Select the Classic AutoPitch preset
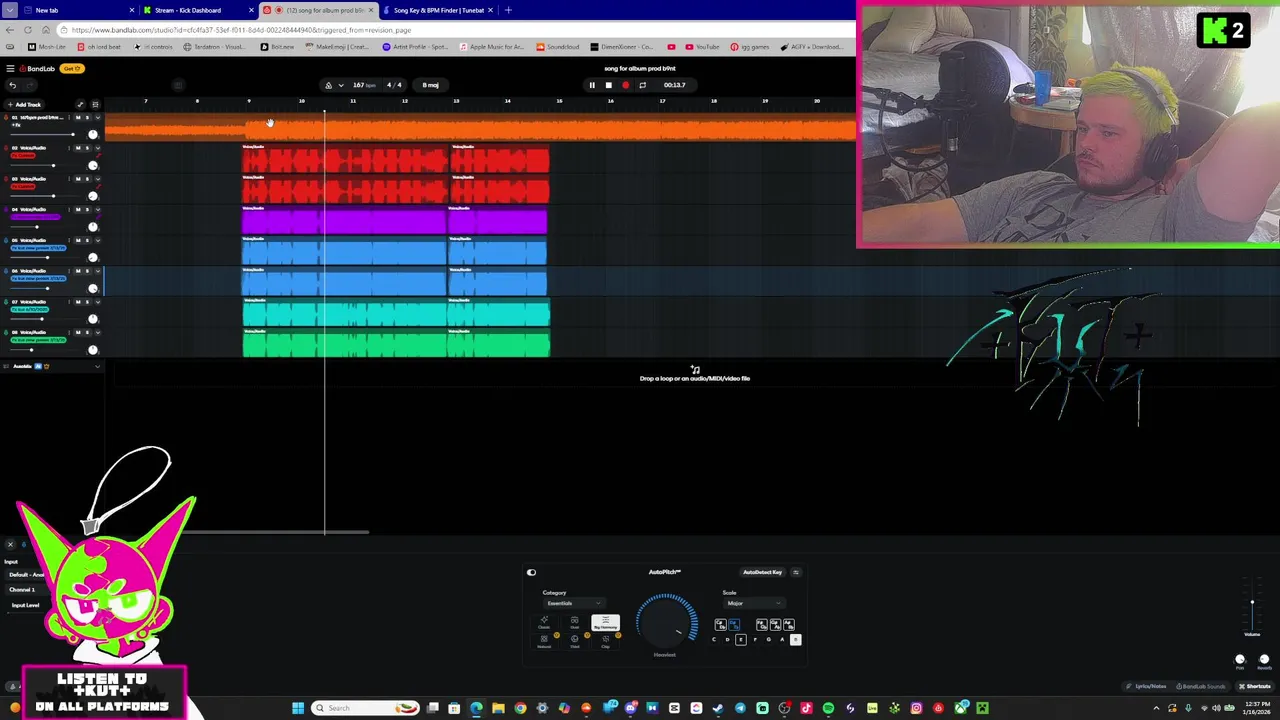1280x720 pixels. [544, 623]
